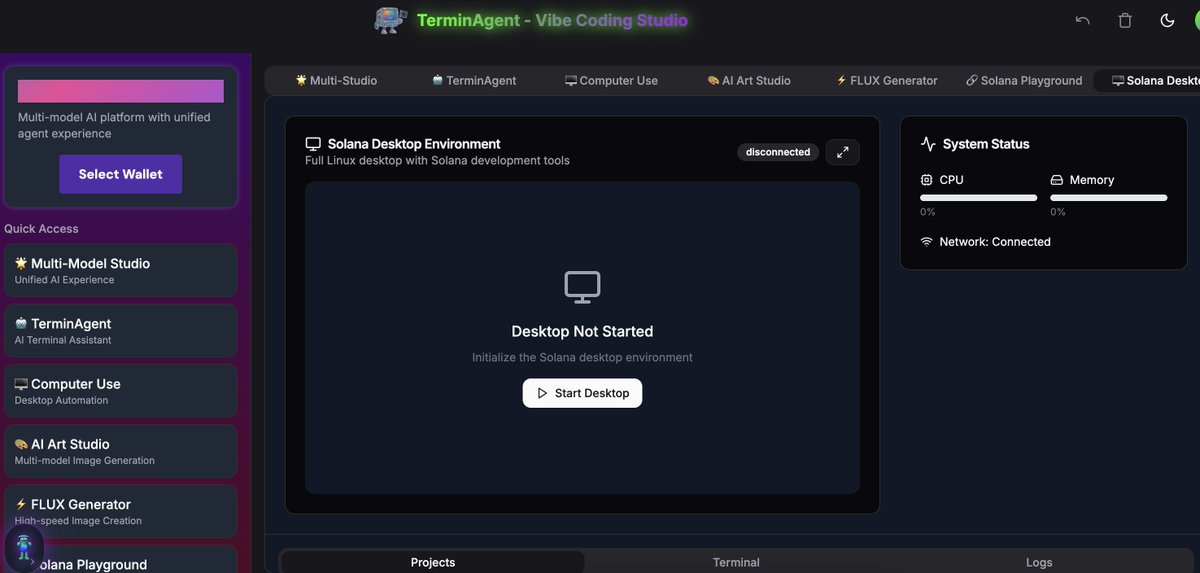This screenshot has height=573, width=1200.
Task: Click the floating robot assistant icon at bottom left
Action: (x=24, y=547)
